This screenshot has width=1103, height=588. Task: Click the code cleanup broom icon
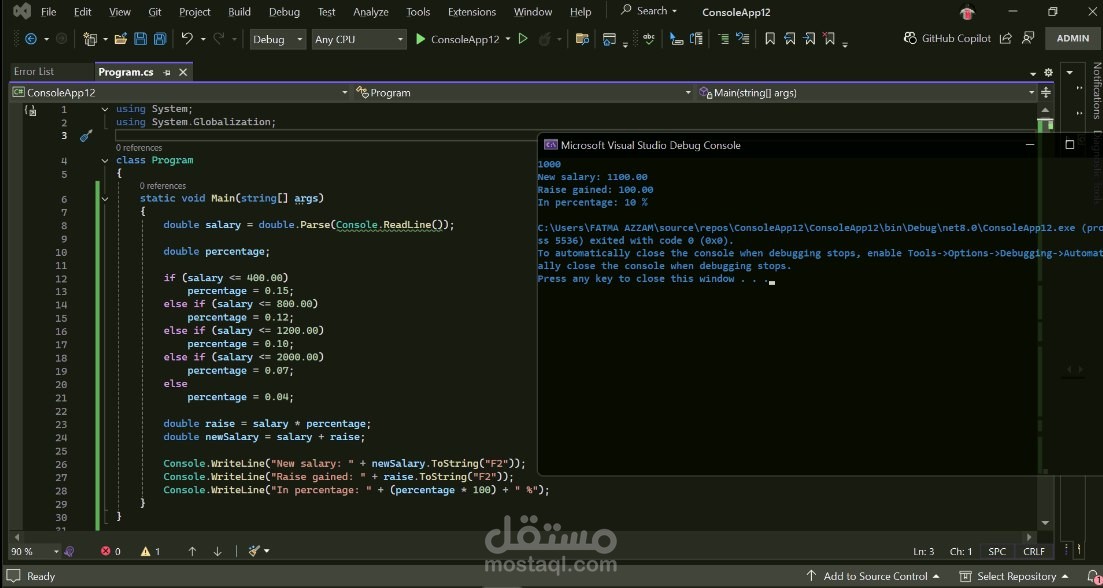(x=255, y=551)
